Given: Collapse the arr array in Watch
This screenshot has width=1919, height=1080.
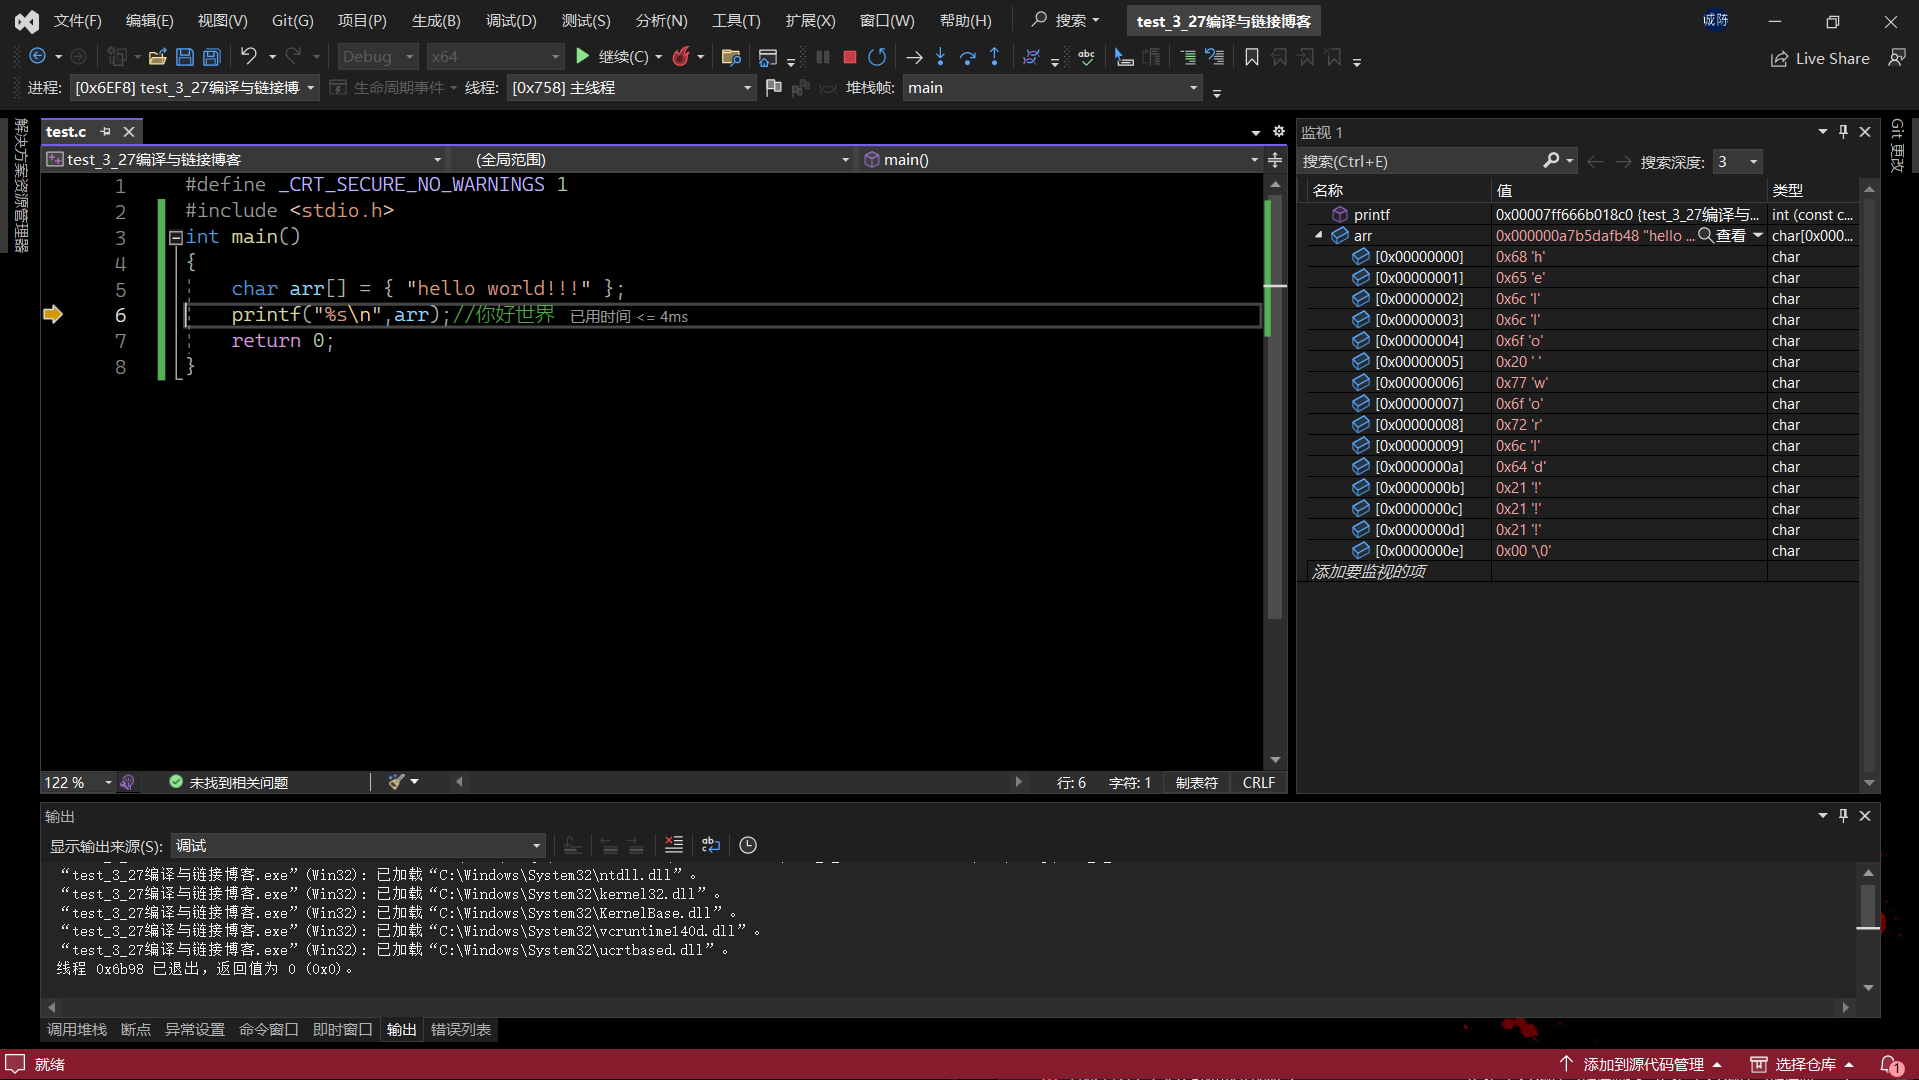Looking at the screenshot, I should (1319, 235).
